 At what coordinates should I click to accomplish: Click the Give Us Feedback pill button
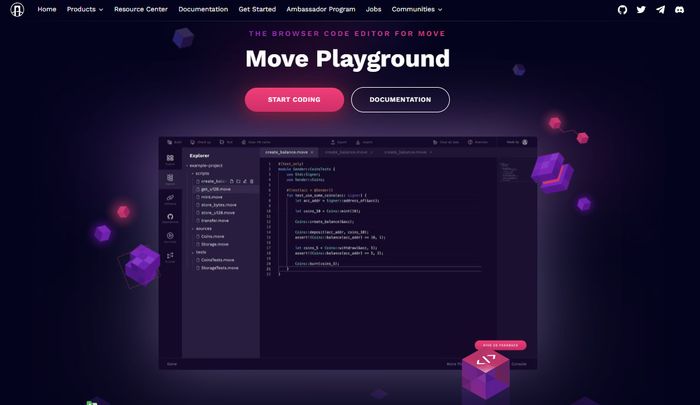click(x=500, y=345)
